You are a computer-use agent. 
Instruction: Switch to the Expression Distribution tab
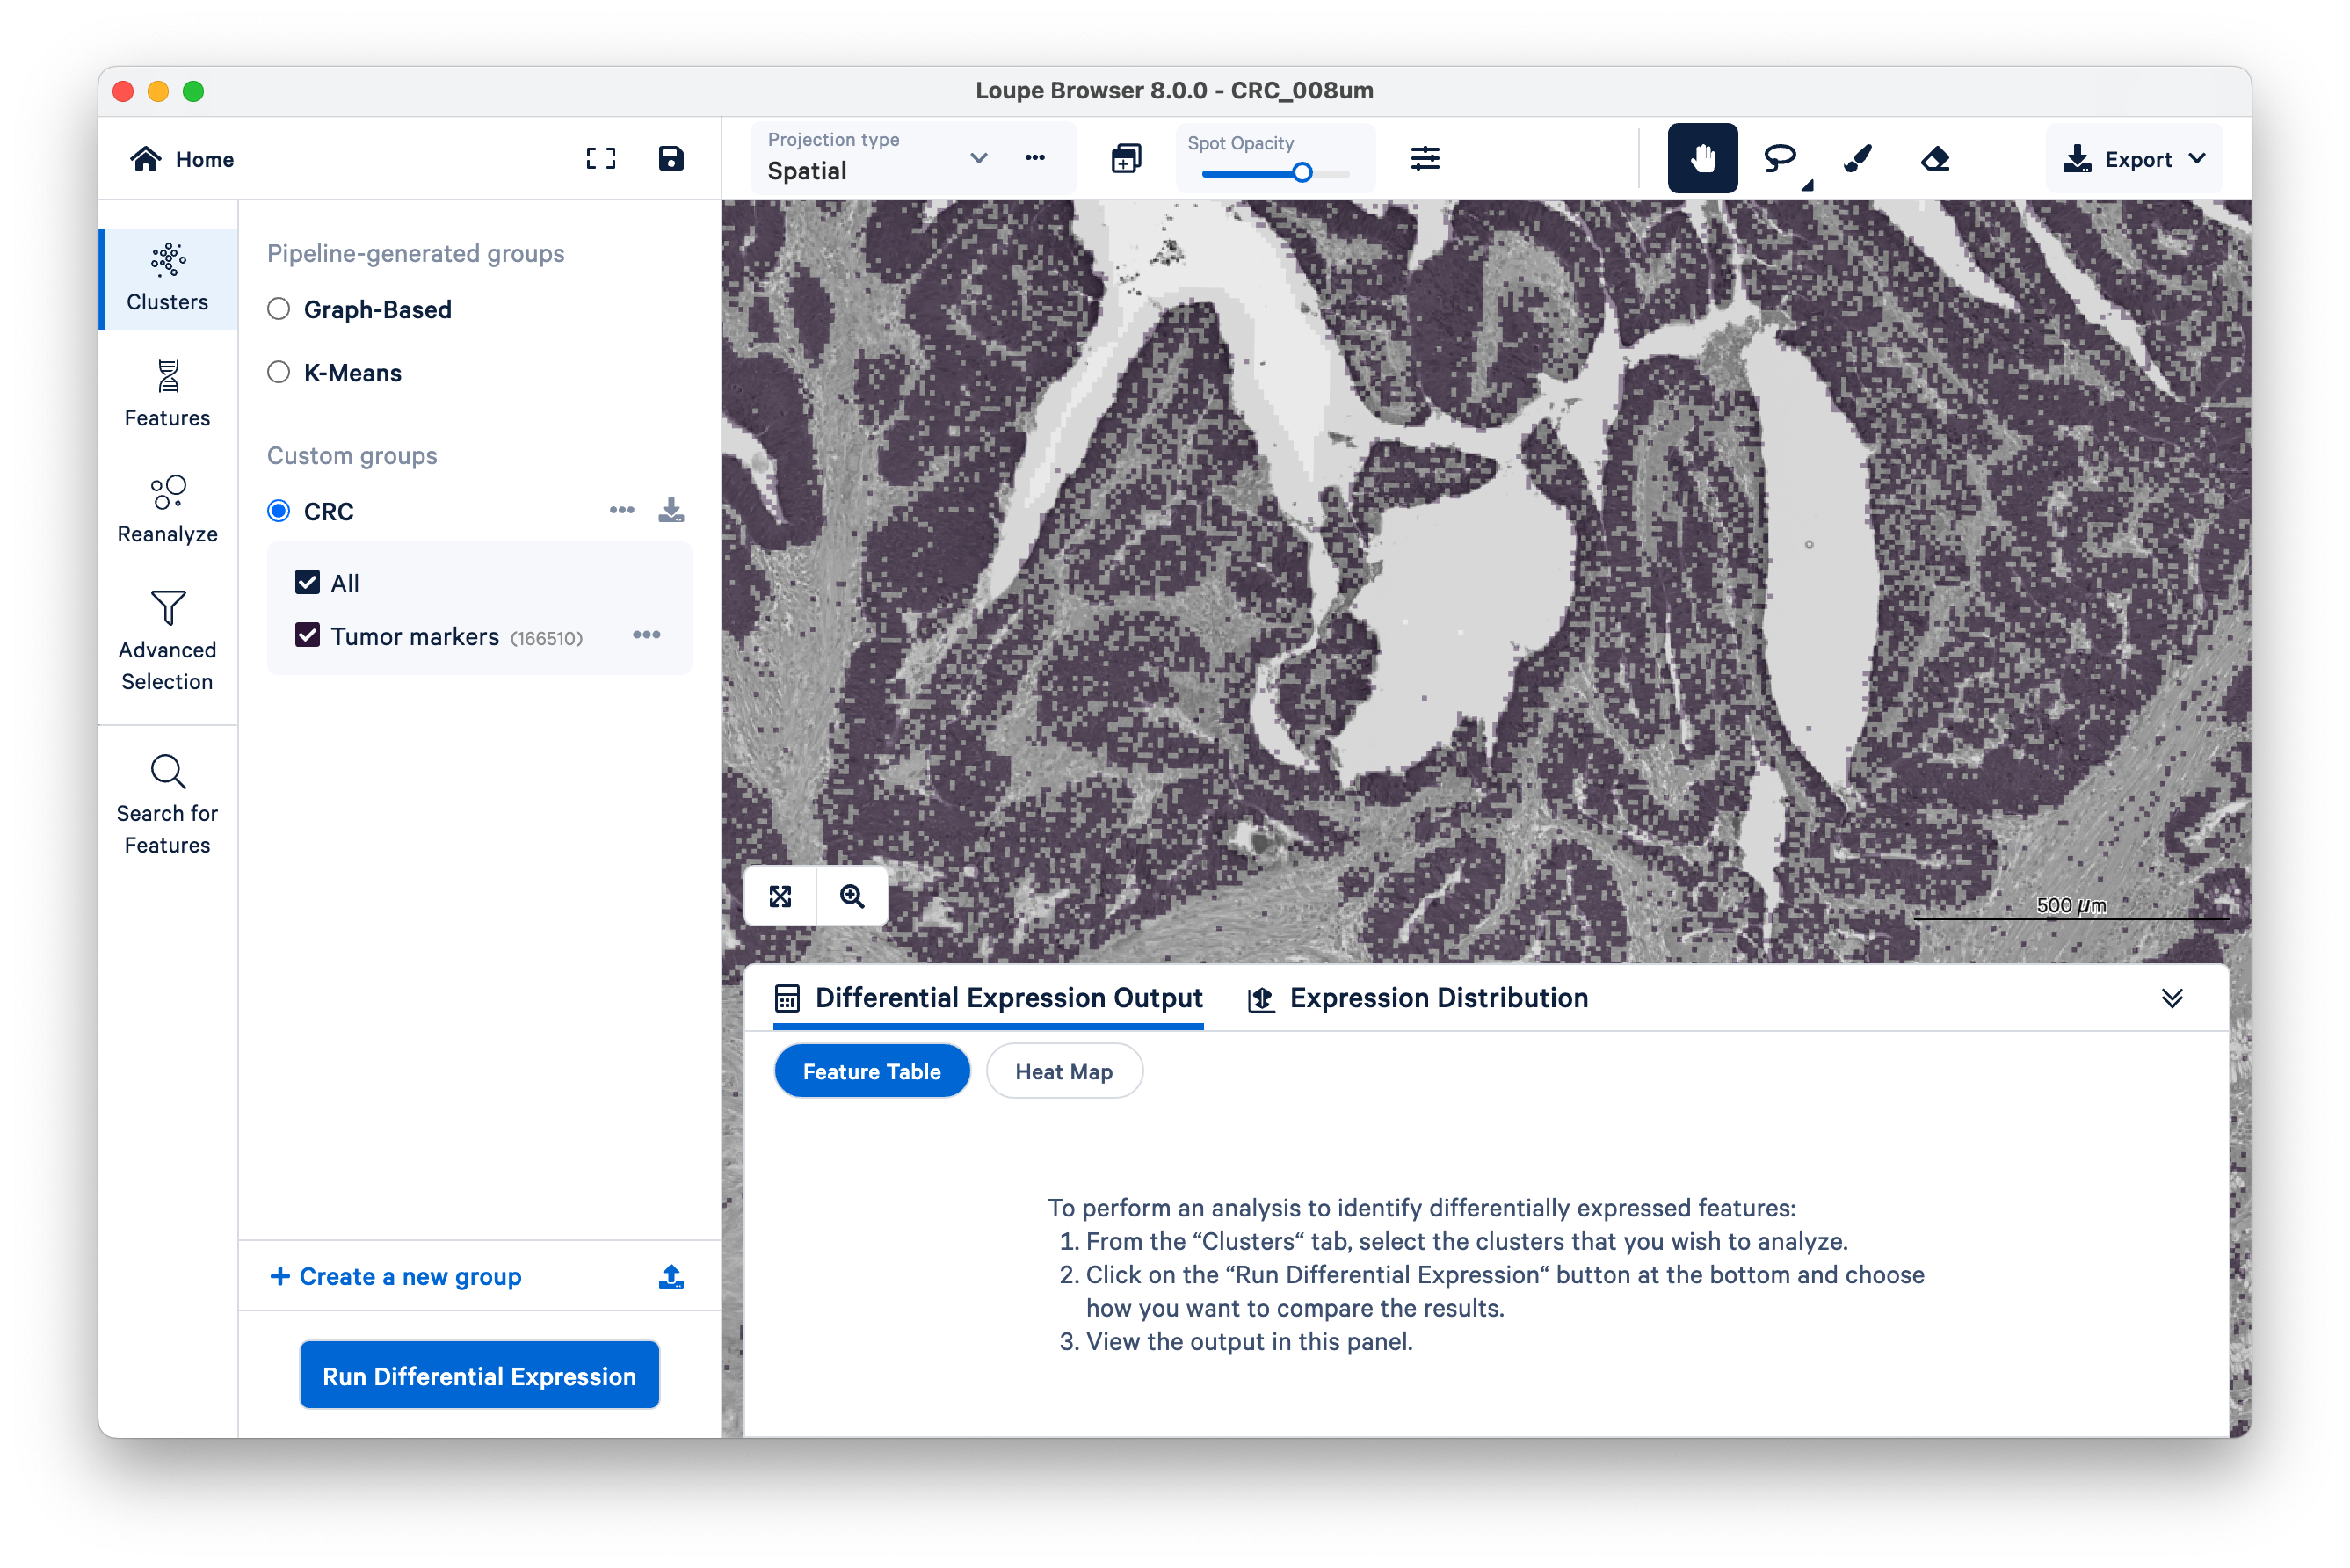(1418, 998)
